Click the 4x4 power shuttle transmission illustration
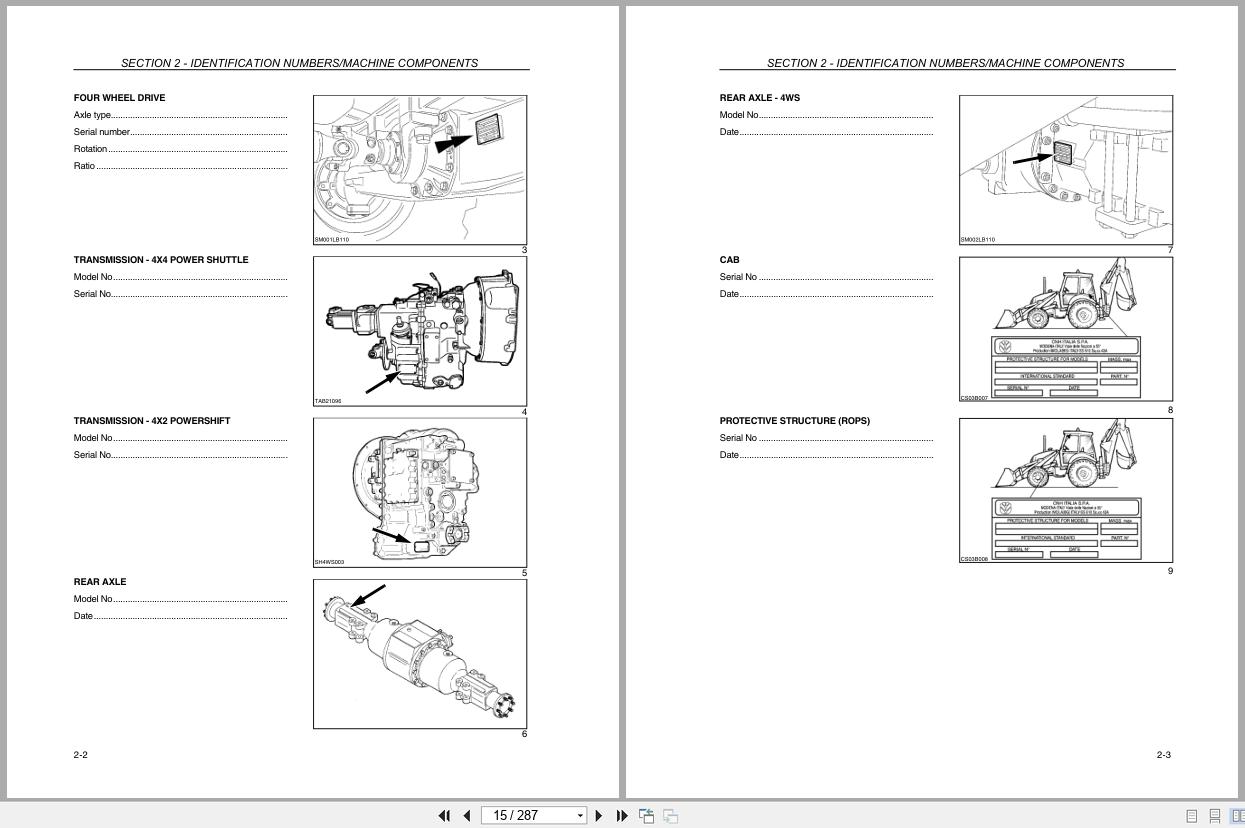This screenshot has height=828, width=1245. click(x=420, y=331)
